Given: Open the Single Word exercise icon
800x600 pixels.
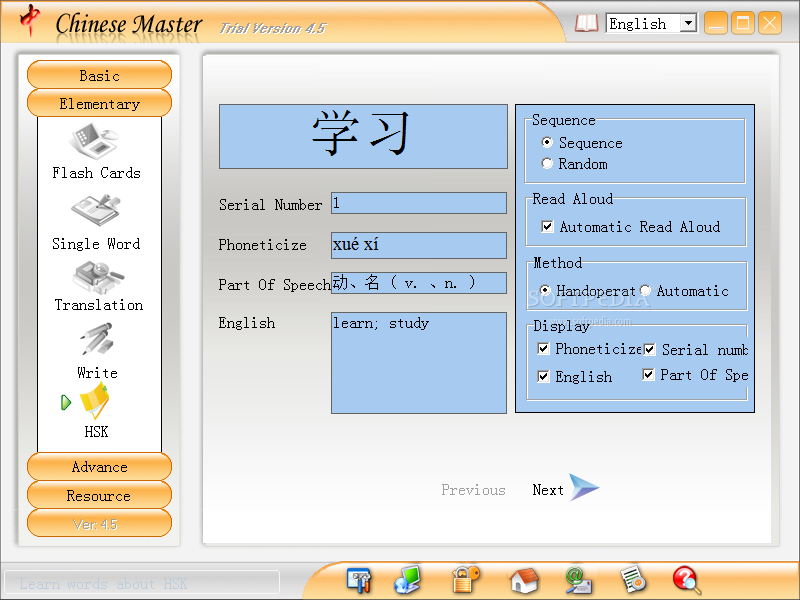Looking at the screenshot, I should point(96,210).
